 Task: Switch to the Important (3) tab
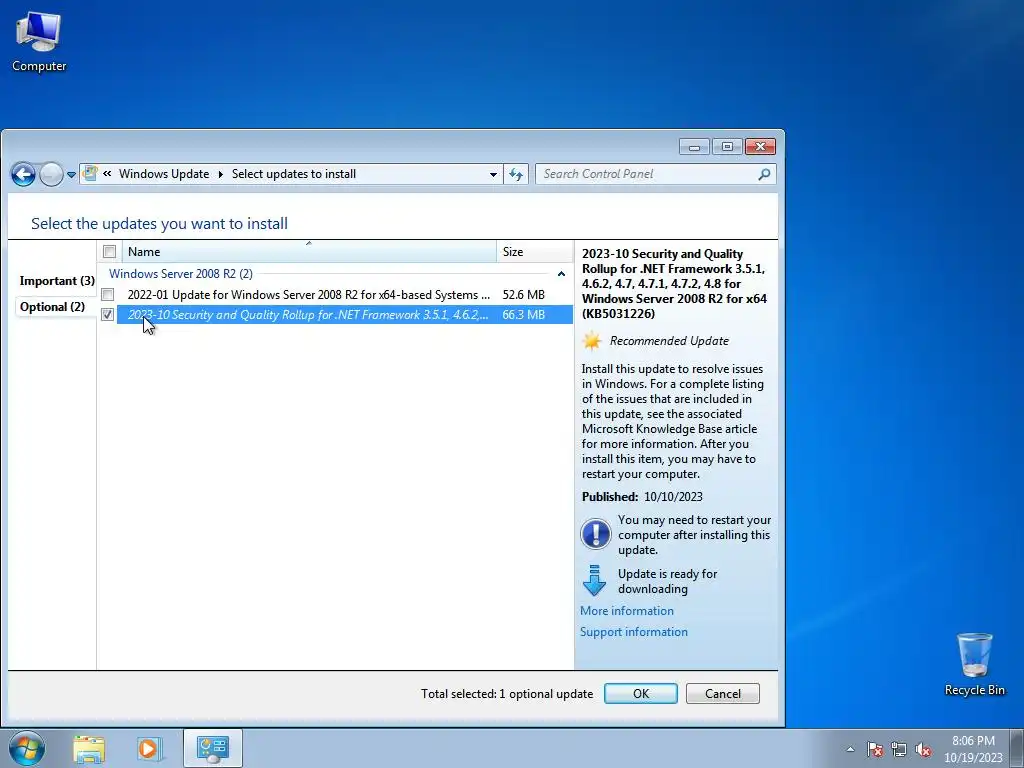57,281
